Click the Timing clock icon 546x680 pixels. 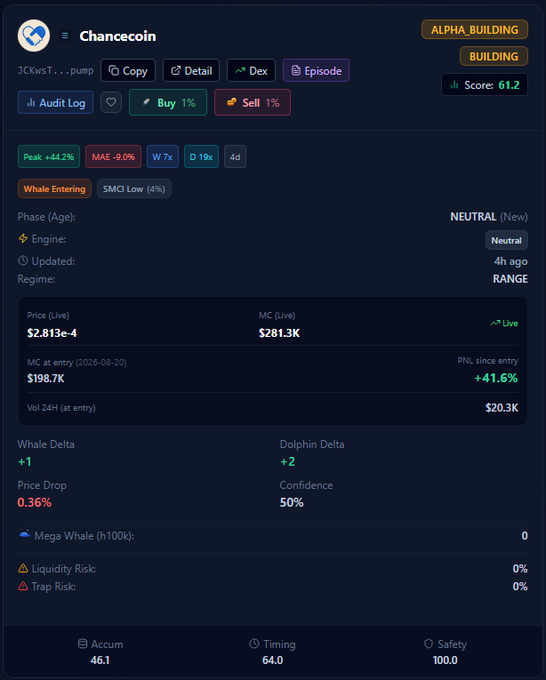(254, 644)
